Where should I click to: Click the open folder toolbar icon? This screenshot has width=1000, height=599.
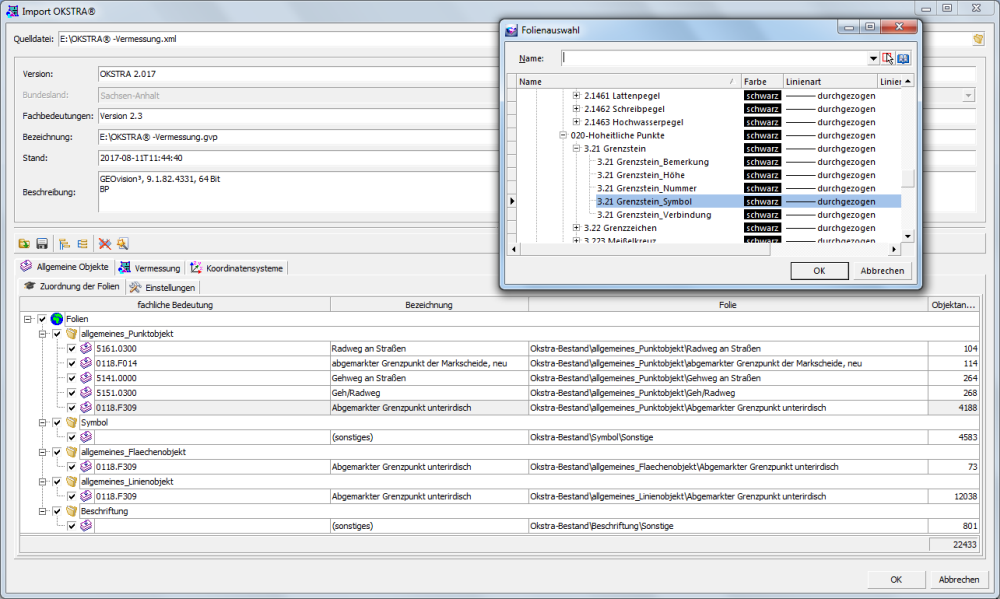point(24,244)
